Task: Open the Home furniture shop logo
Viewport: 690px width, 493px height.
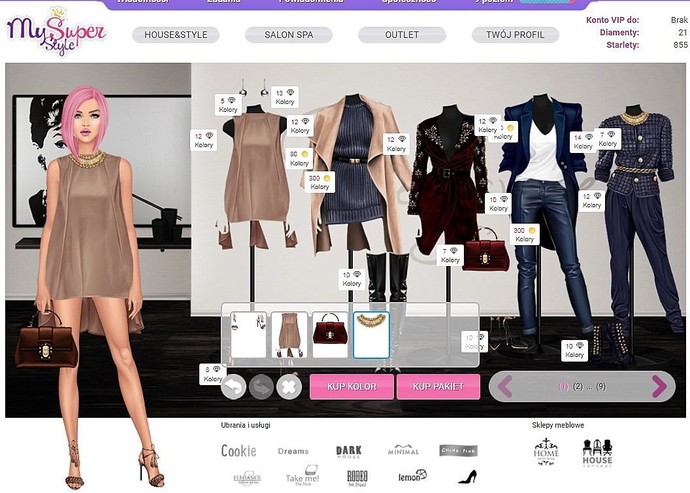Action: (546, 452)
